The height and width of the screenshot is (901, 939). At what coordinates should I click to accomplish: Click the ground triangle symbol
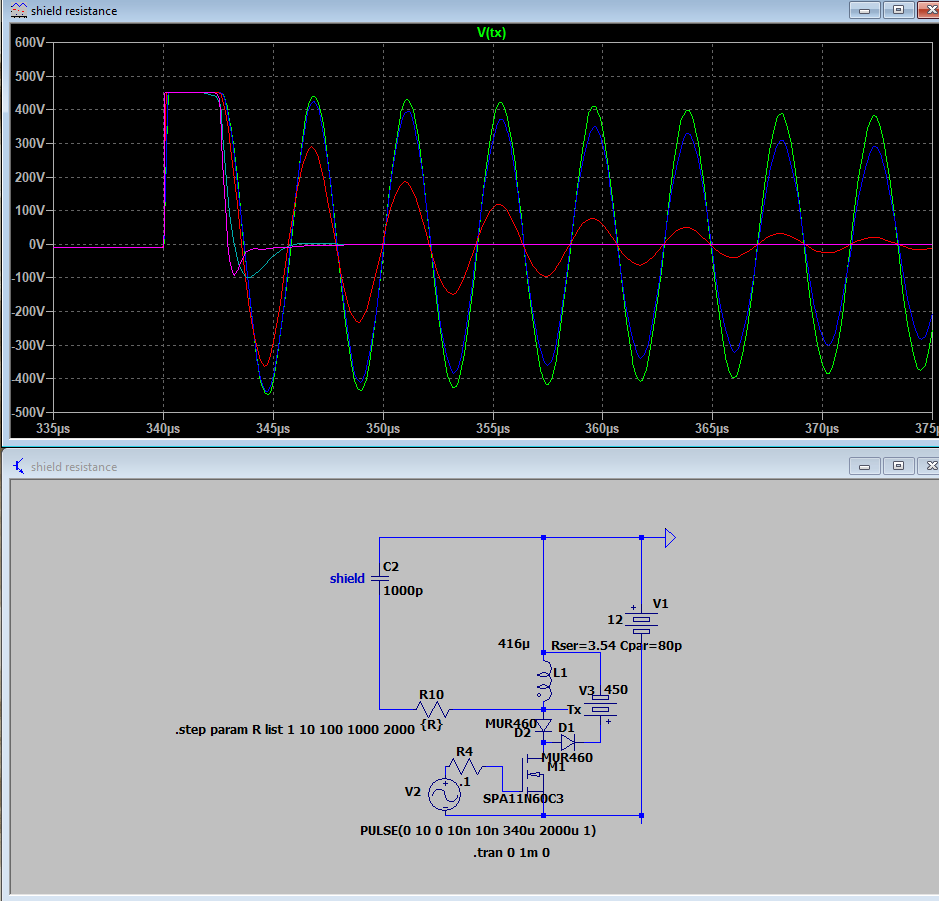pos(670,538)
